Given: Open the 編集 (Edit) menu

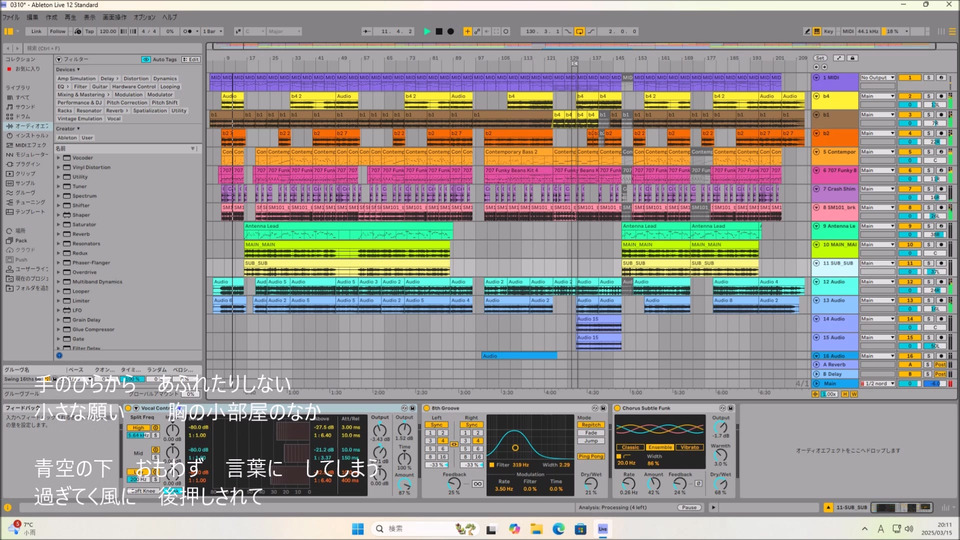Looking at the screenshot, I should coord(32,17).
